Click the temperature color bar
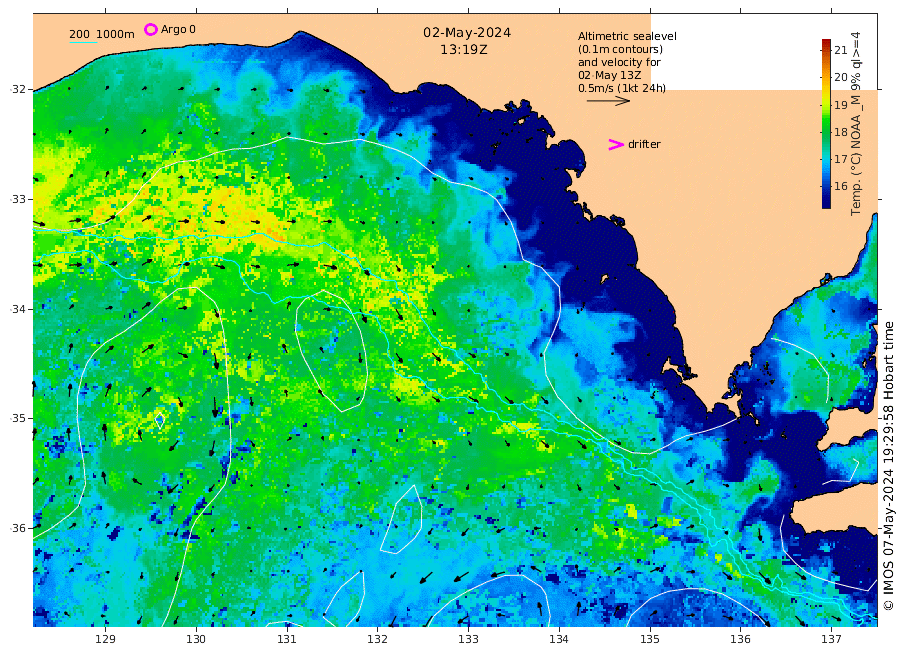The image size is (900, 660). pos(827,123)
